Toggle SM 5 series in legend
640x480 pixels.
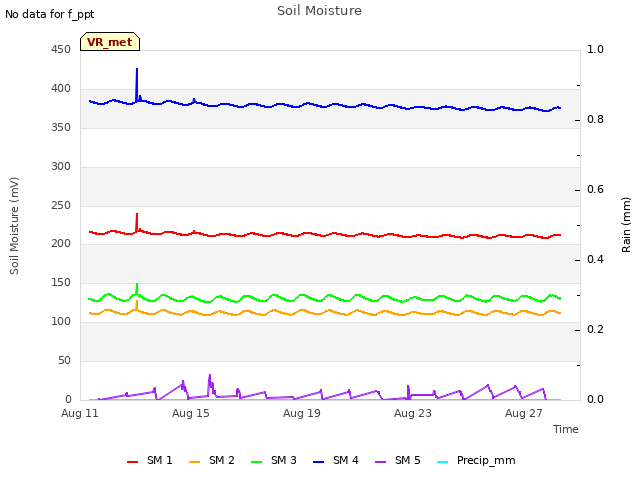[x=398, y=461]
